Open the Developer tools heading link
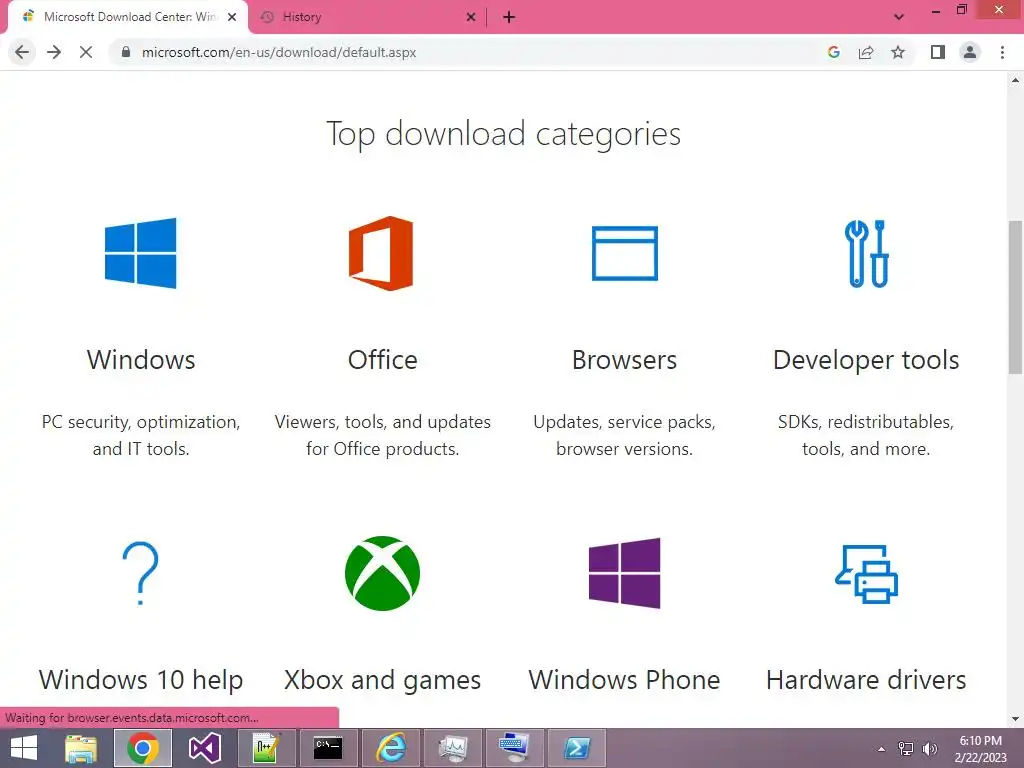Screen dimensions: 1024x768 click(866, 360)
